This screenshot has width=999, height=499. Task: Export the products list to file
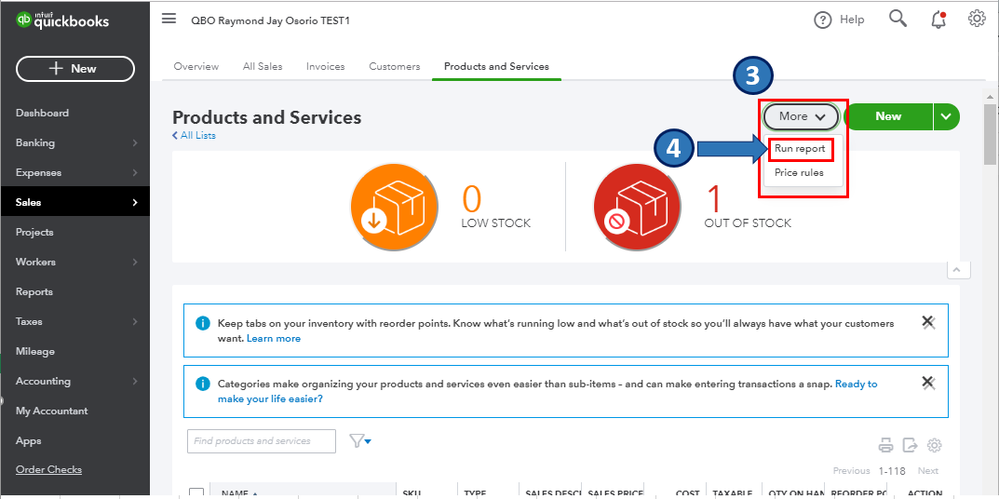coord(910,445)
